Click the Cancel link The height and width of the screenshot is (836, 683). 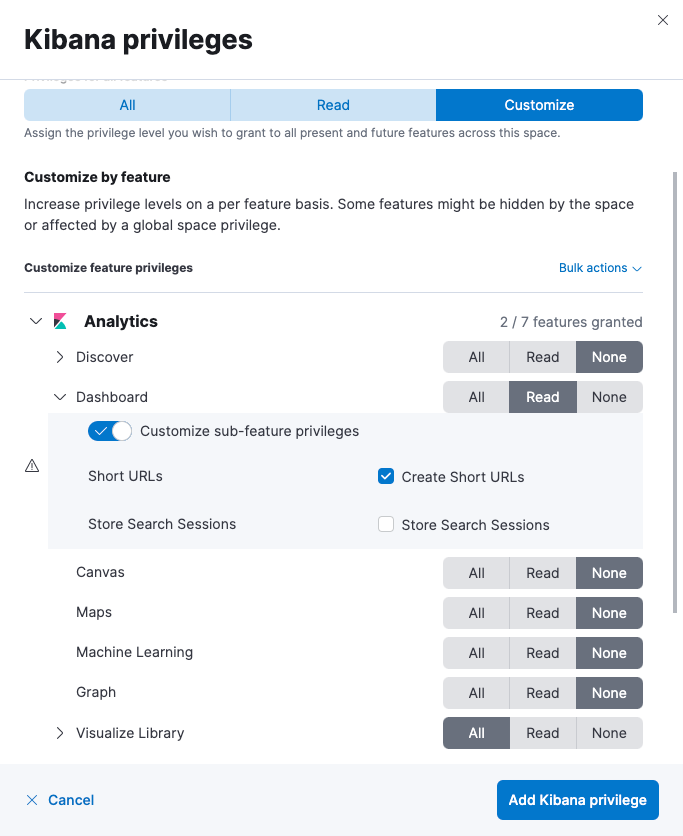point(71,800)
